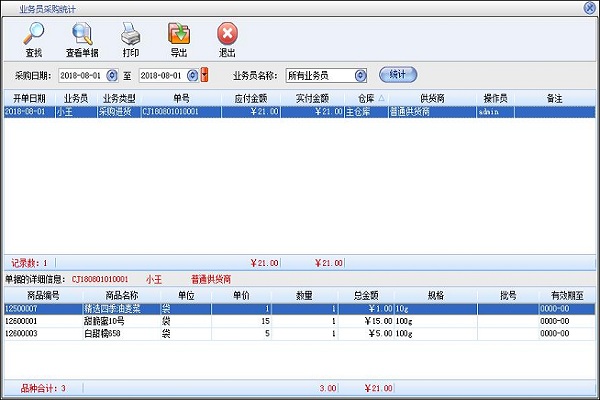Click the 导出 (Export) icon
This screenshot has width=600, height=400.
tap(178, 35)
